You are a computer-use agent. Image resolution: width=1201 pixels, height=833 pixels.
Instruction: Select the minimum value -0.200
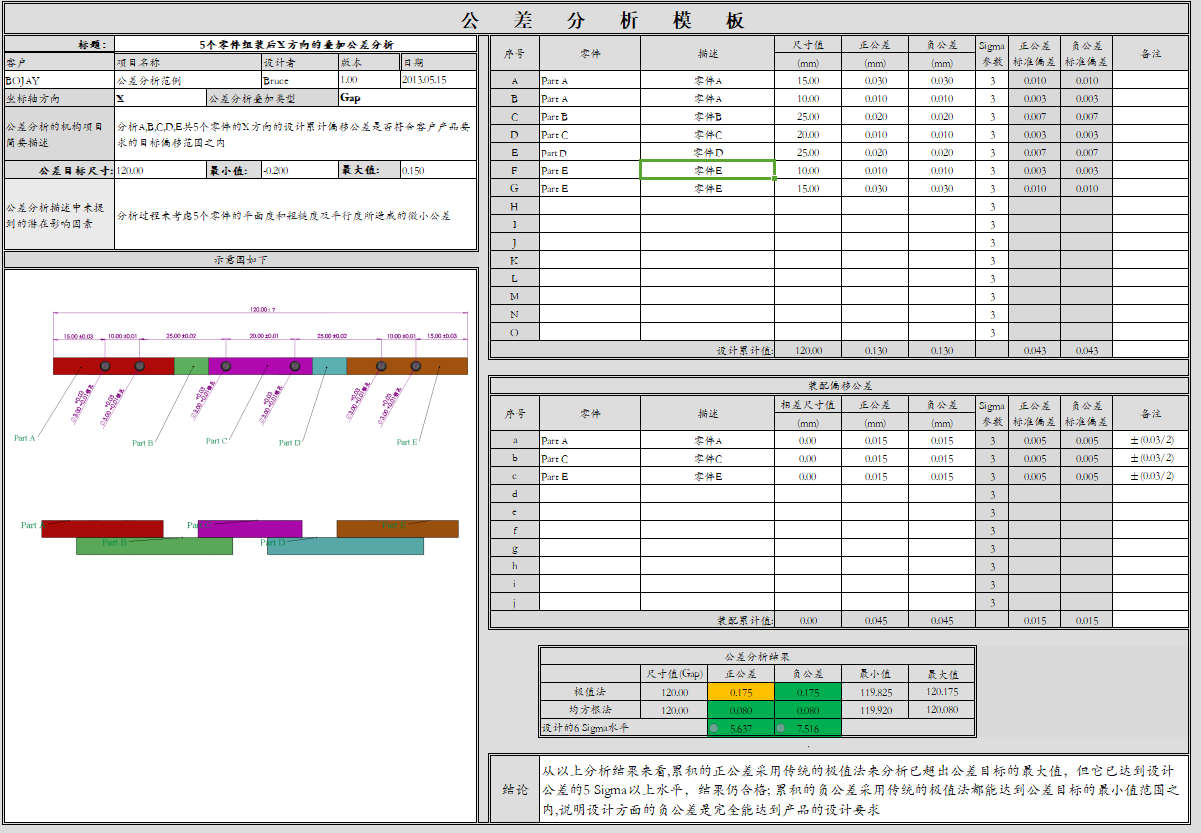click(x=298, y=171)
